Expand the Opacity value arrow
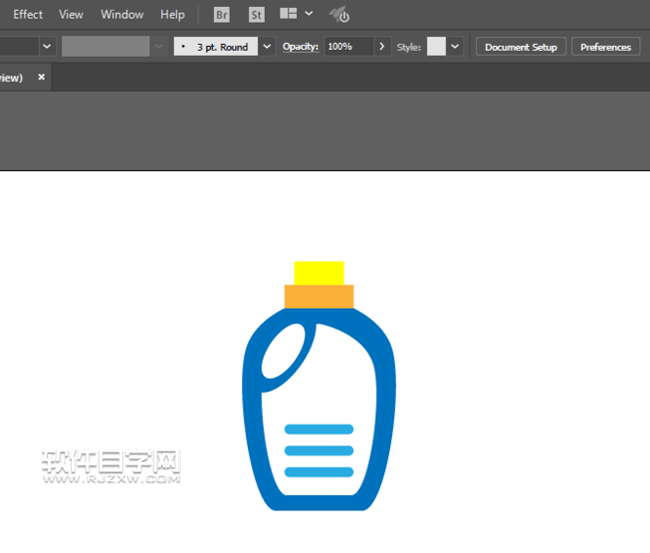 [382, 47]
